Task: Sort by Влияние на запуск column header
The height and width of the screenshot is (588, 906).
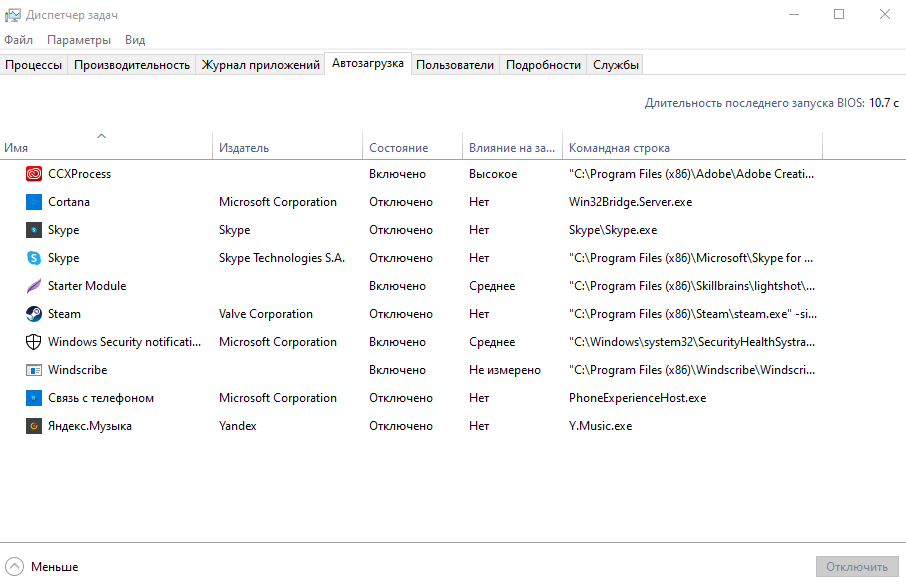Action: pyautogui.click(x=512, y=148)
